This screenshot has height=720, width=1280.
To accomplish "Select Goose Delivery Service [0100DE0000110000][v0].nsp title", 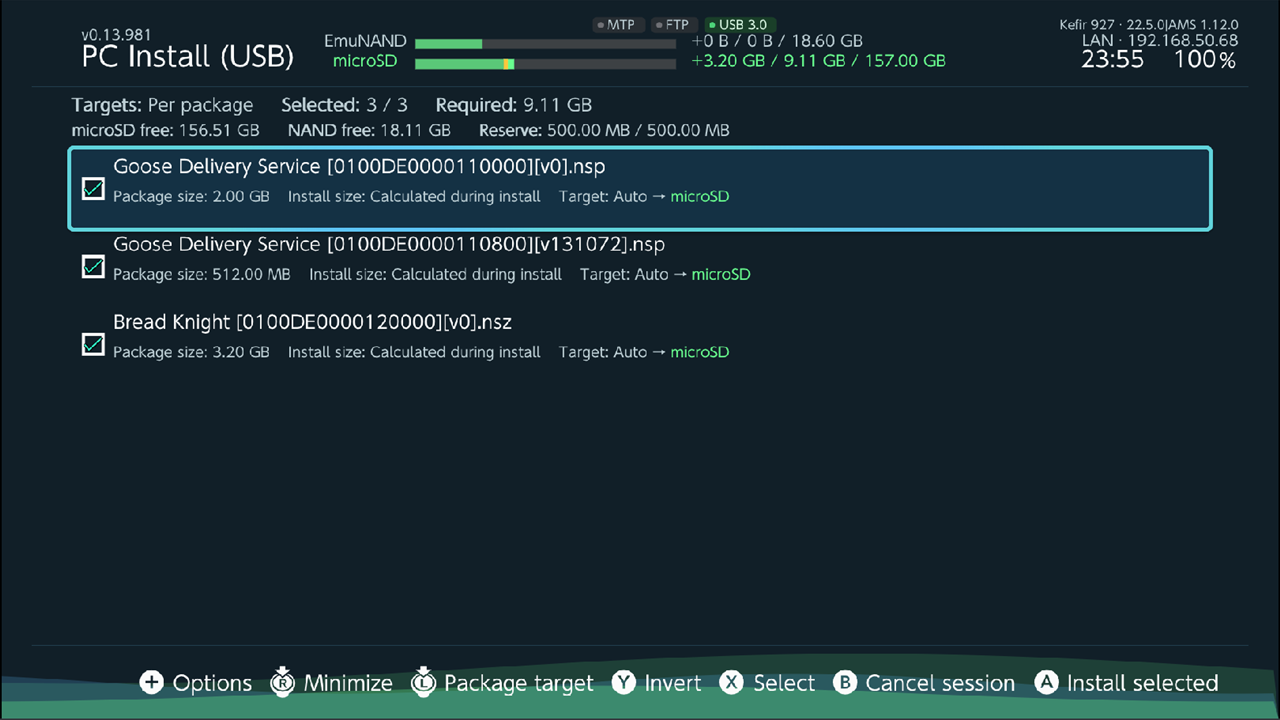I will [359, 166].
